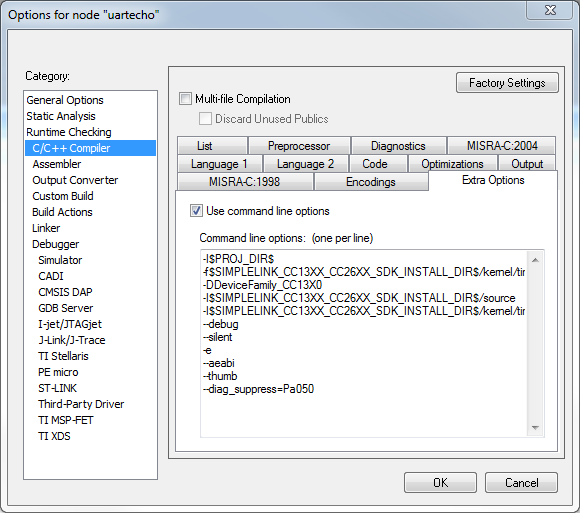
Task: Click Factory Settings button
Action: pyautogui.click(x=507, y=82)
